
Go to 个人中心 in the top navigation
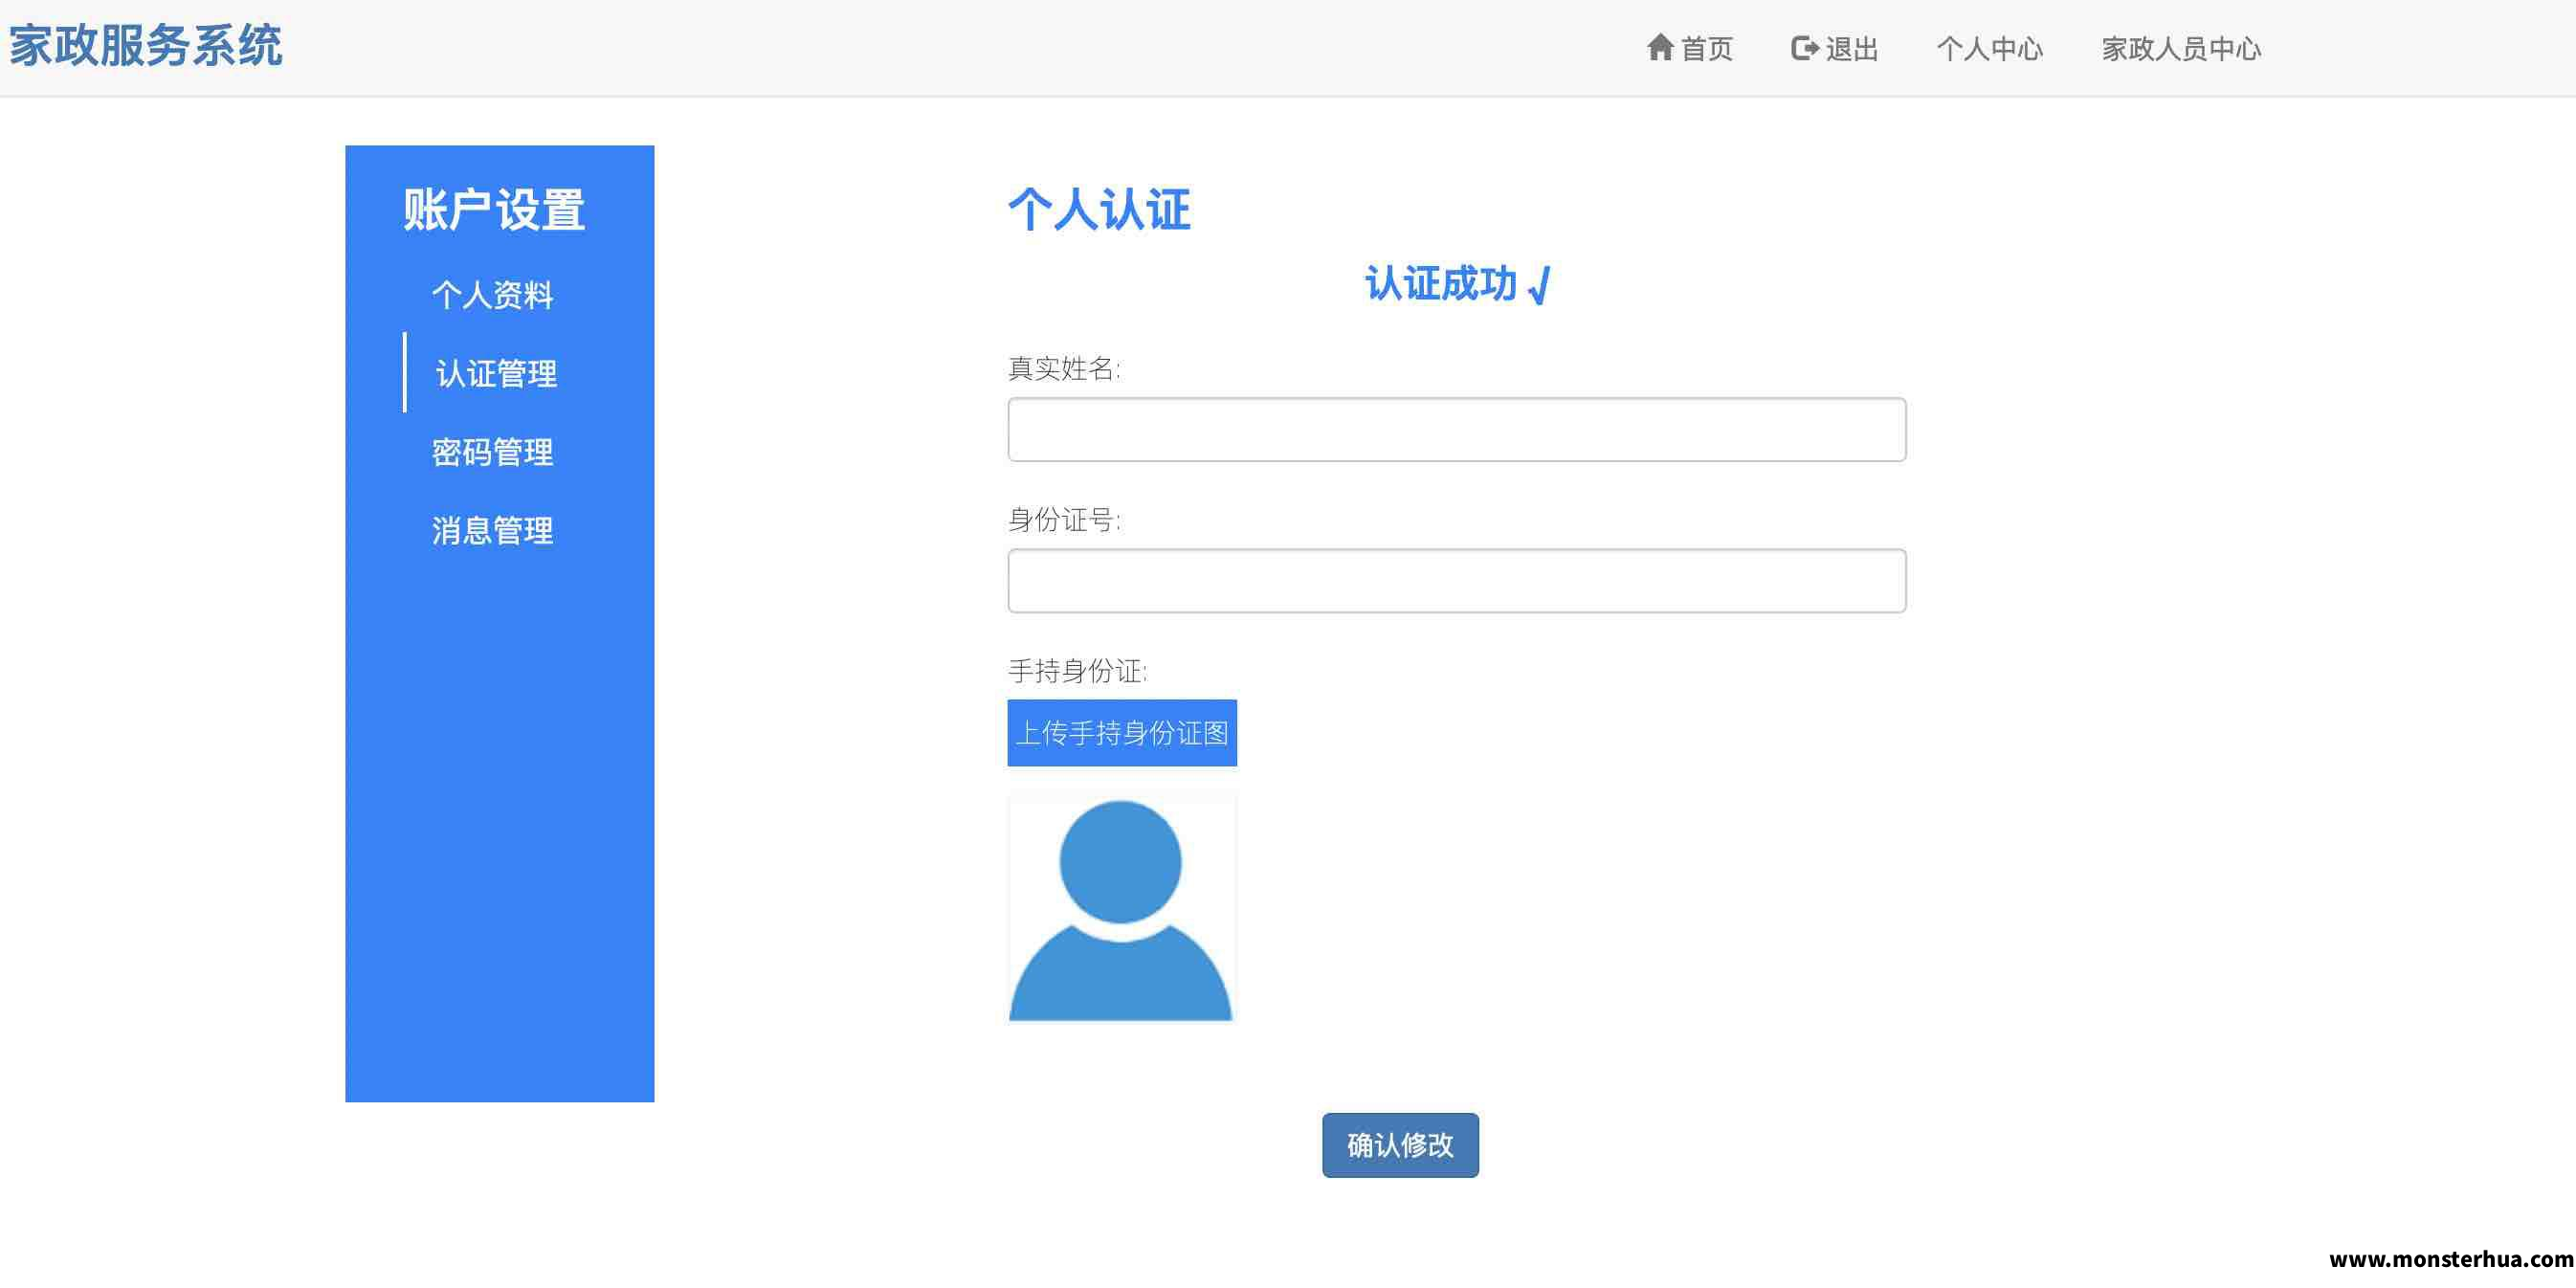pyautogui.click(x=1990, y=48)
